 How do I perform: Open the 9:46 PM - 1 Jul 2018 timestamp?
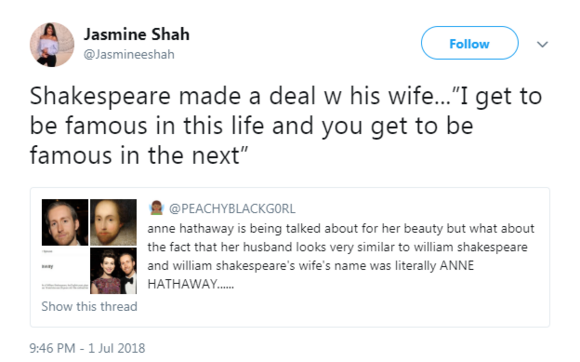pos(87,348)
